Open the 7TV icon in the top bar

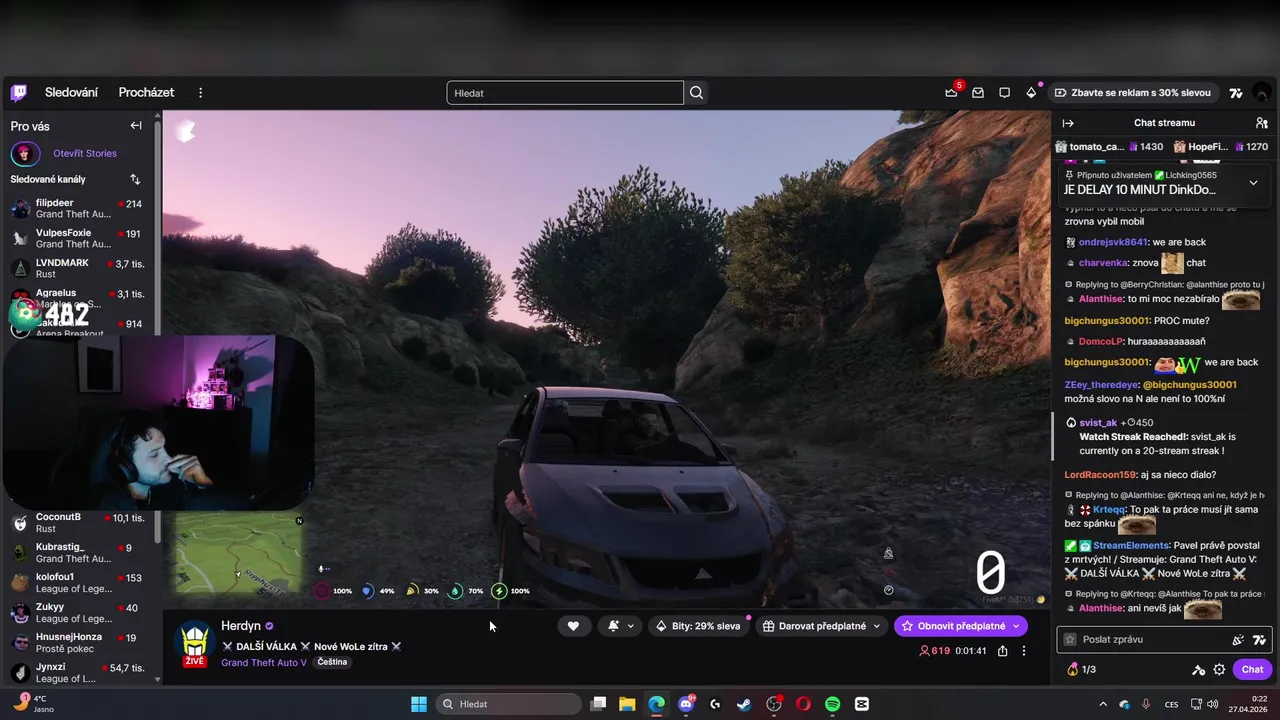pos(1236,93)
